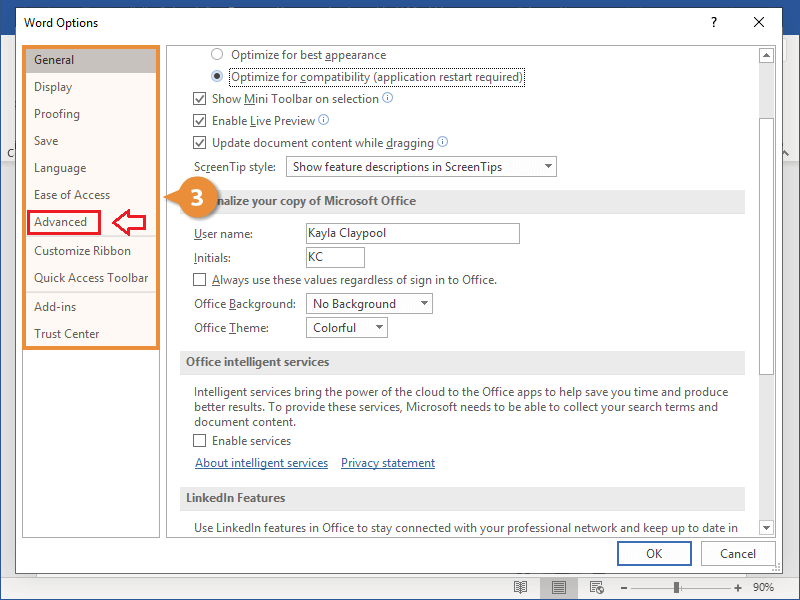Open the Office Background dropdown
Viewport: 800px width, 600px height.
369,304
